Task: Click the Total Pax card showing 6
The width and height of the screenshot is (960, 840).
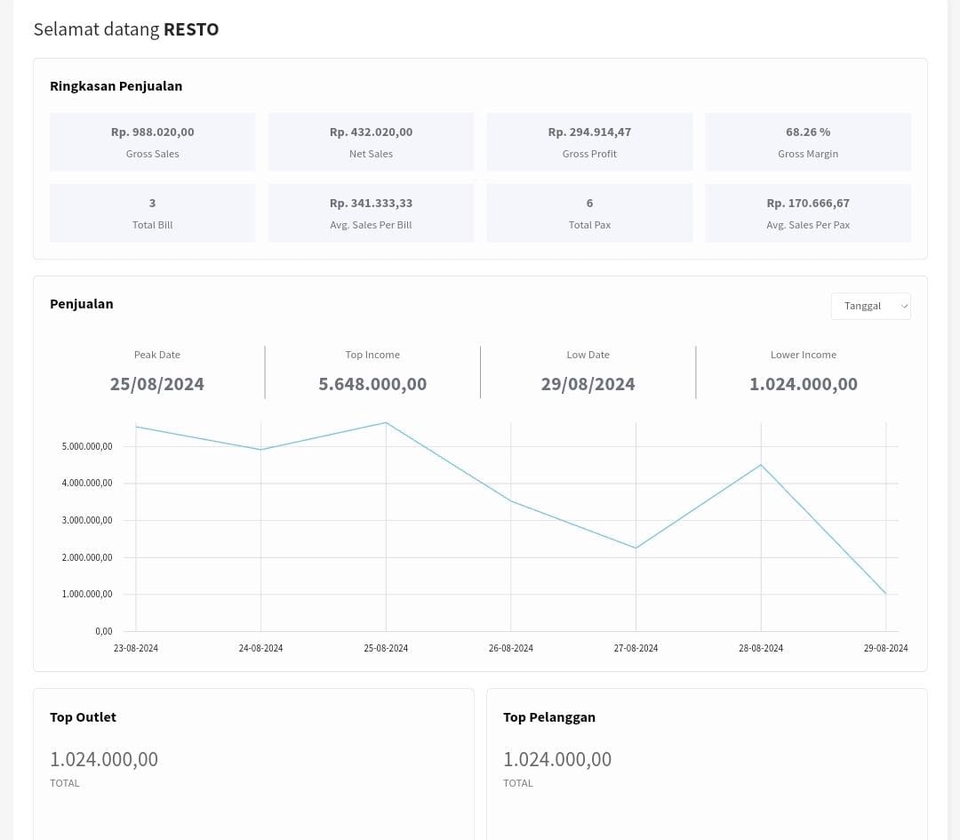Action: pyautogui.click(x=589, y=212)
